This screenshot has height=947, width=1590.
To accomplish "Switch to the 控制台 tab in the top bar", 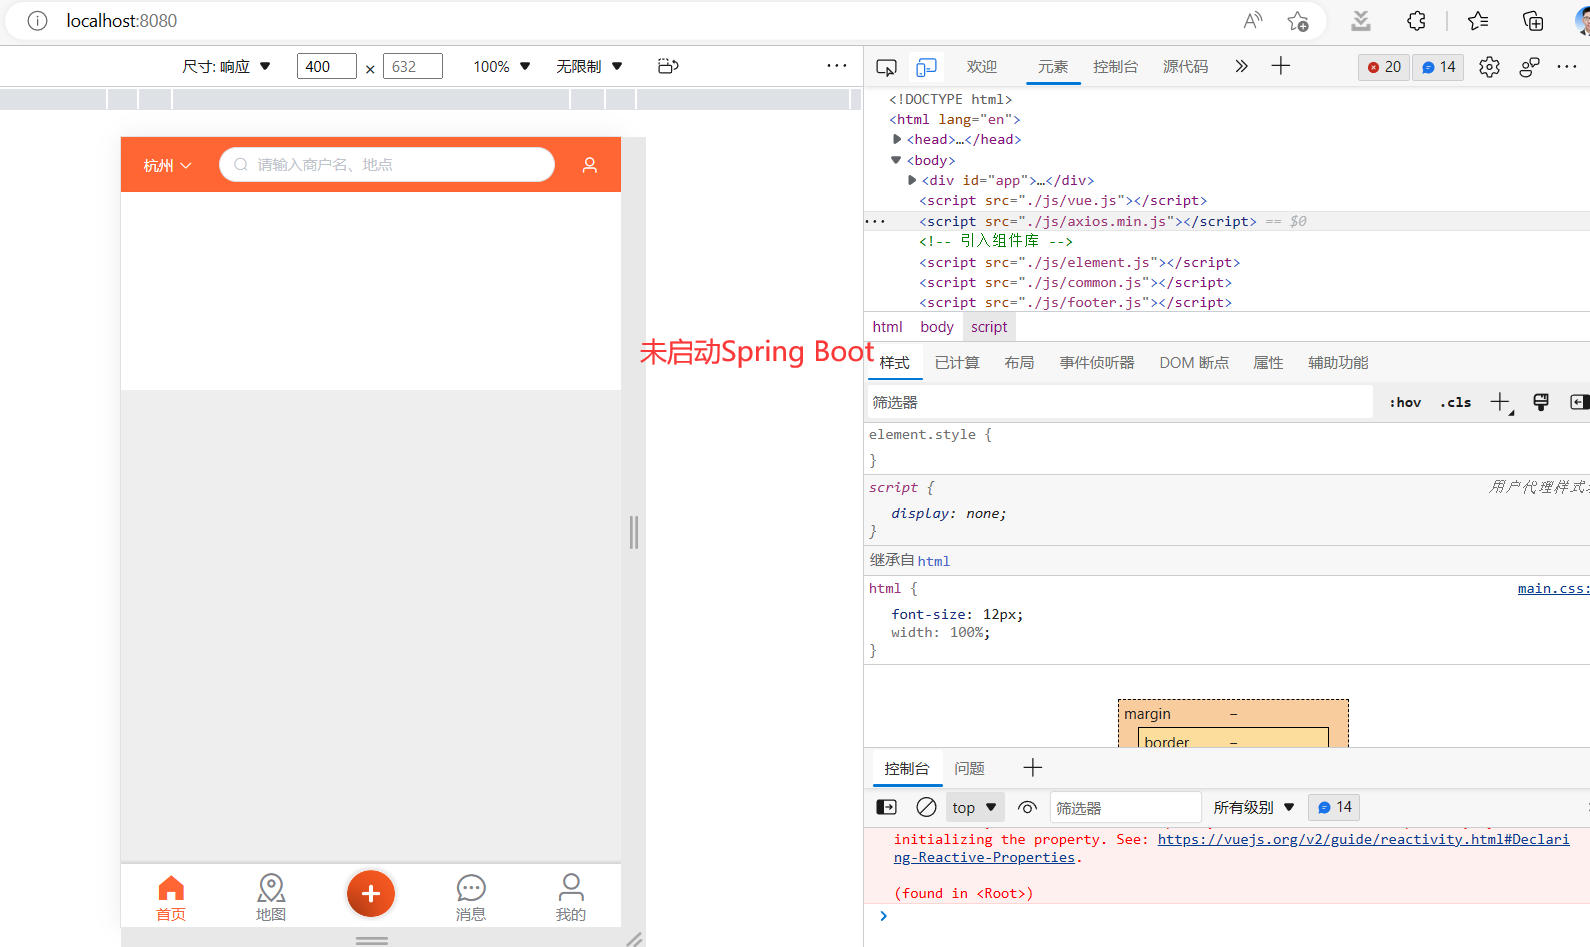I will pyautogui.click(x=1115, y=66).
